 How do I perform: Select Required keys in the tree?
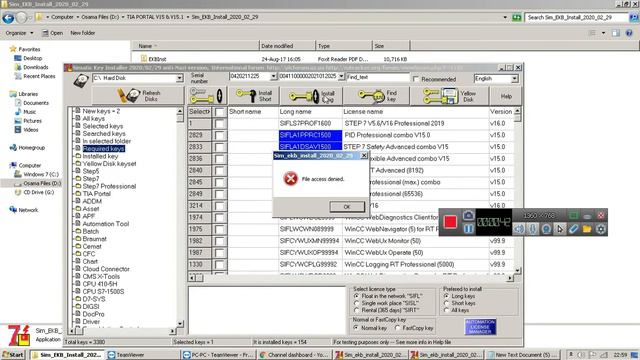[x=103, y=149]
